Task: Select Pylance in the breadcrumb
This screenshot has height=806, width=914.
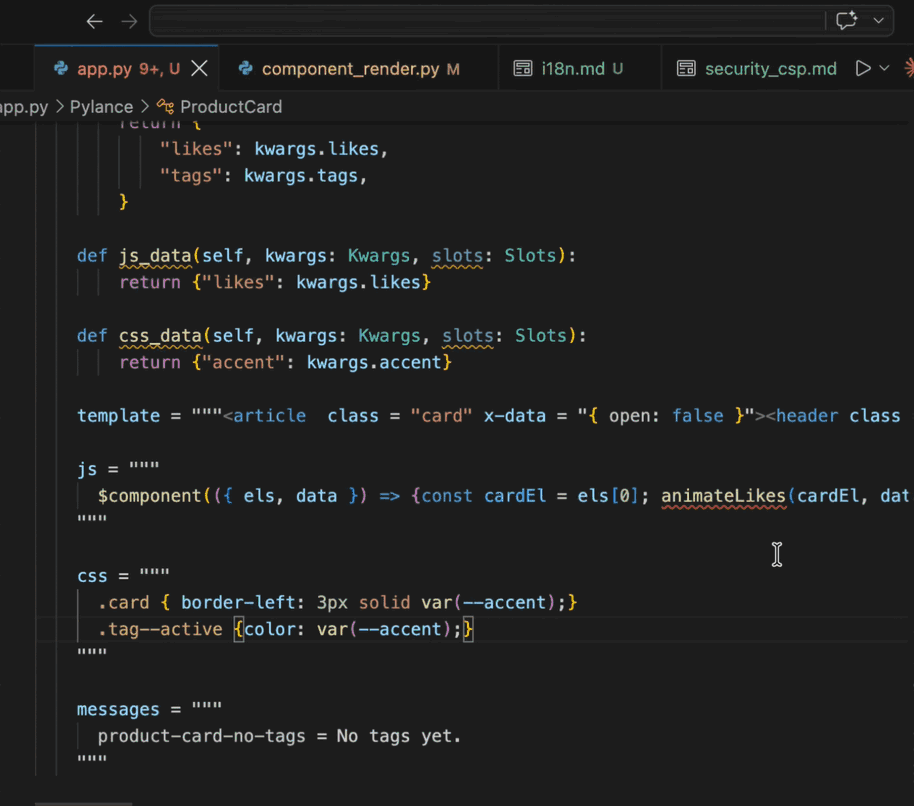Action: tap(101, 107)
